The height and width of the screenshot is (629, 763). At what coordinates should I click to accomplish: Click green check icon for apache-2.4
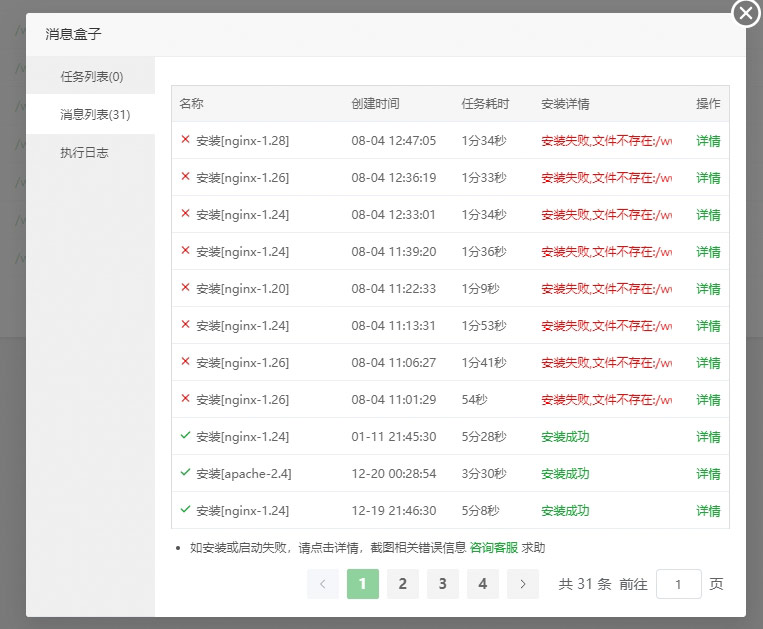tap(185, 472)
